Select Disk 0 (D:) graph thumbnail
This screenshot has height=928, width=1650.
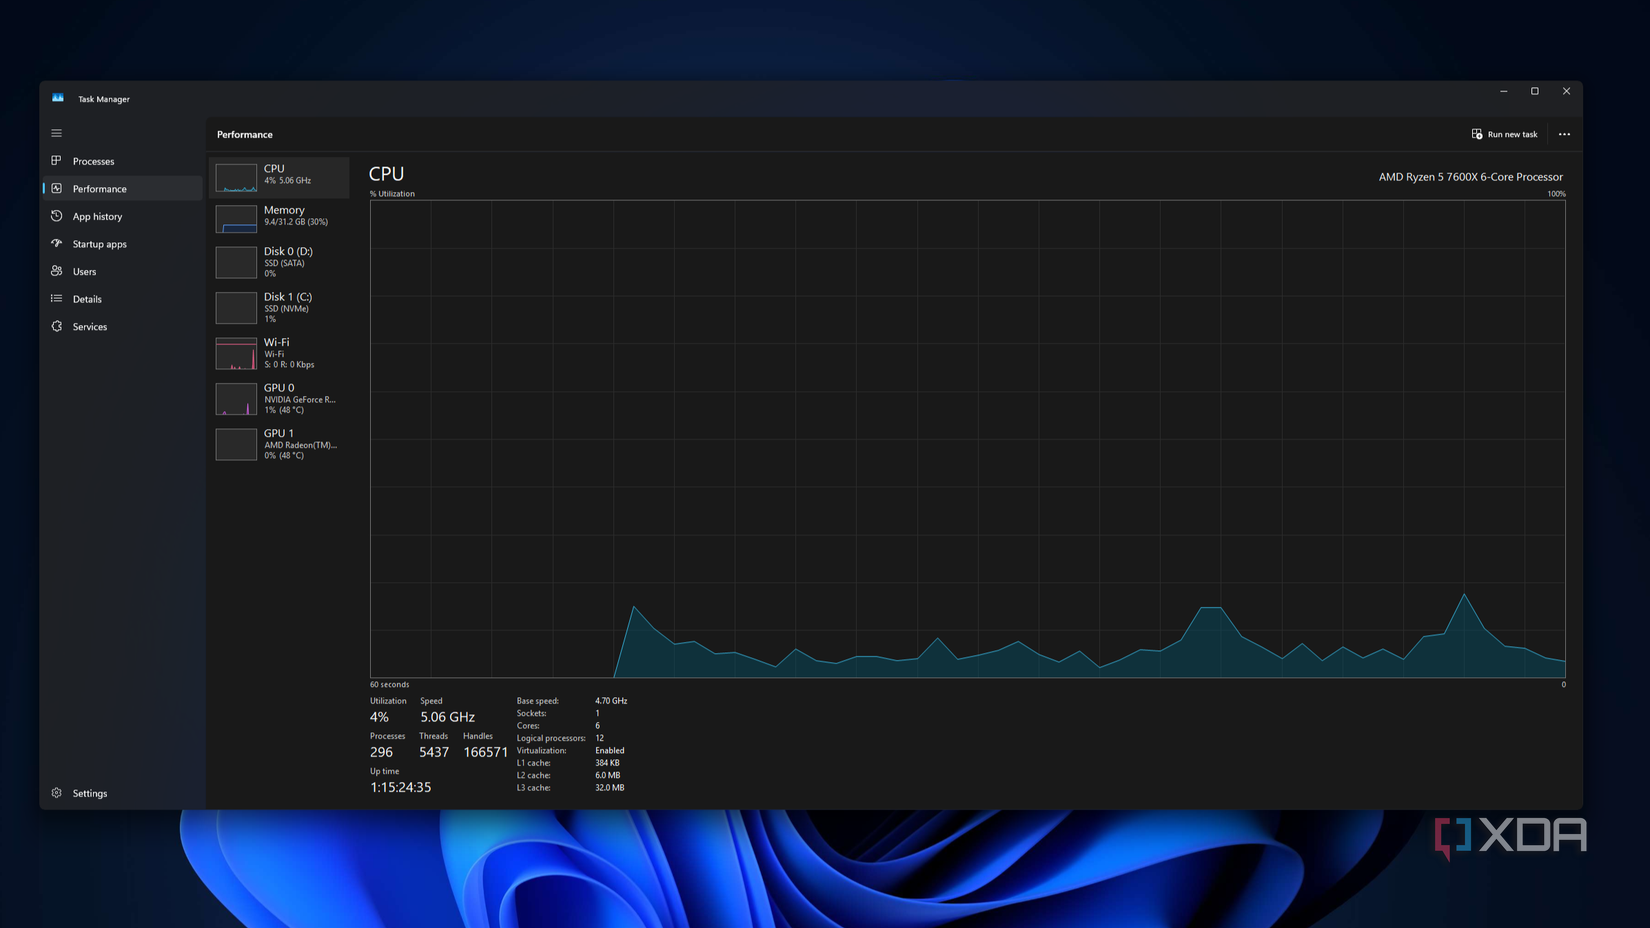point(236,262)
